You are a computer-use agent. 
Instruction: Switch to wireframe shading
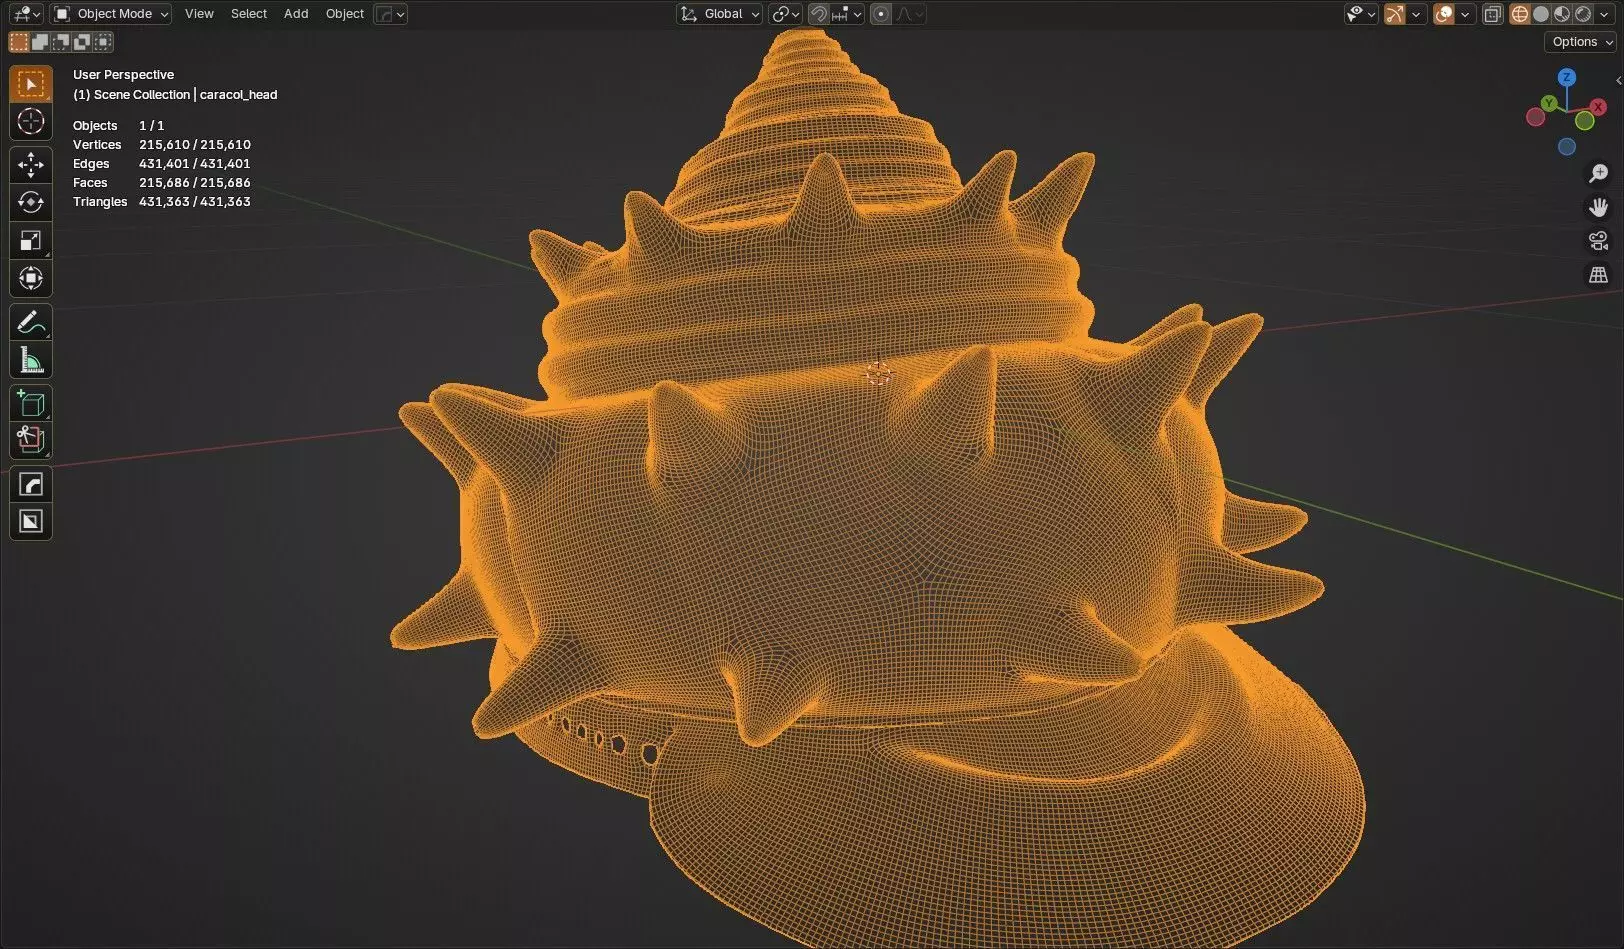pyautogui.click(x=1519, y=14)
